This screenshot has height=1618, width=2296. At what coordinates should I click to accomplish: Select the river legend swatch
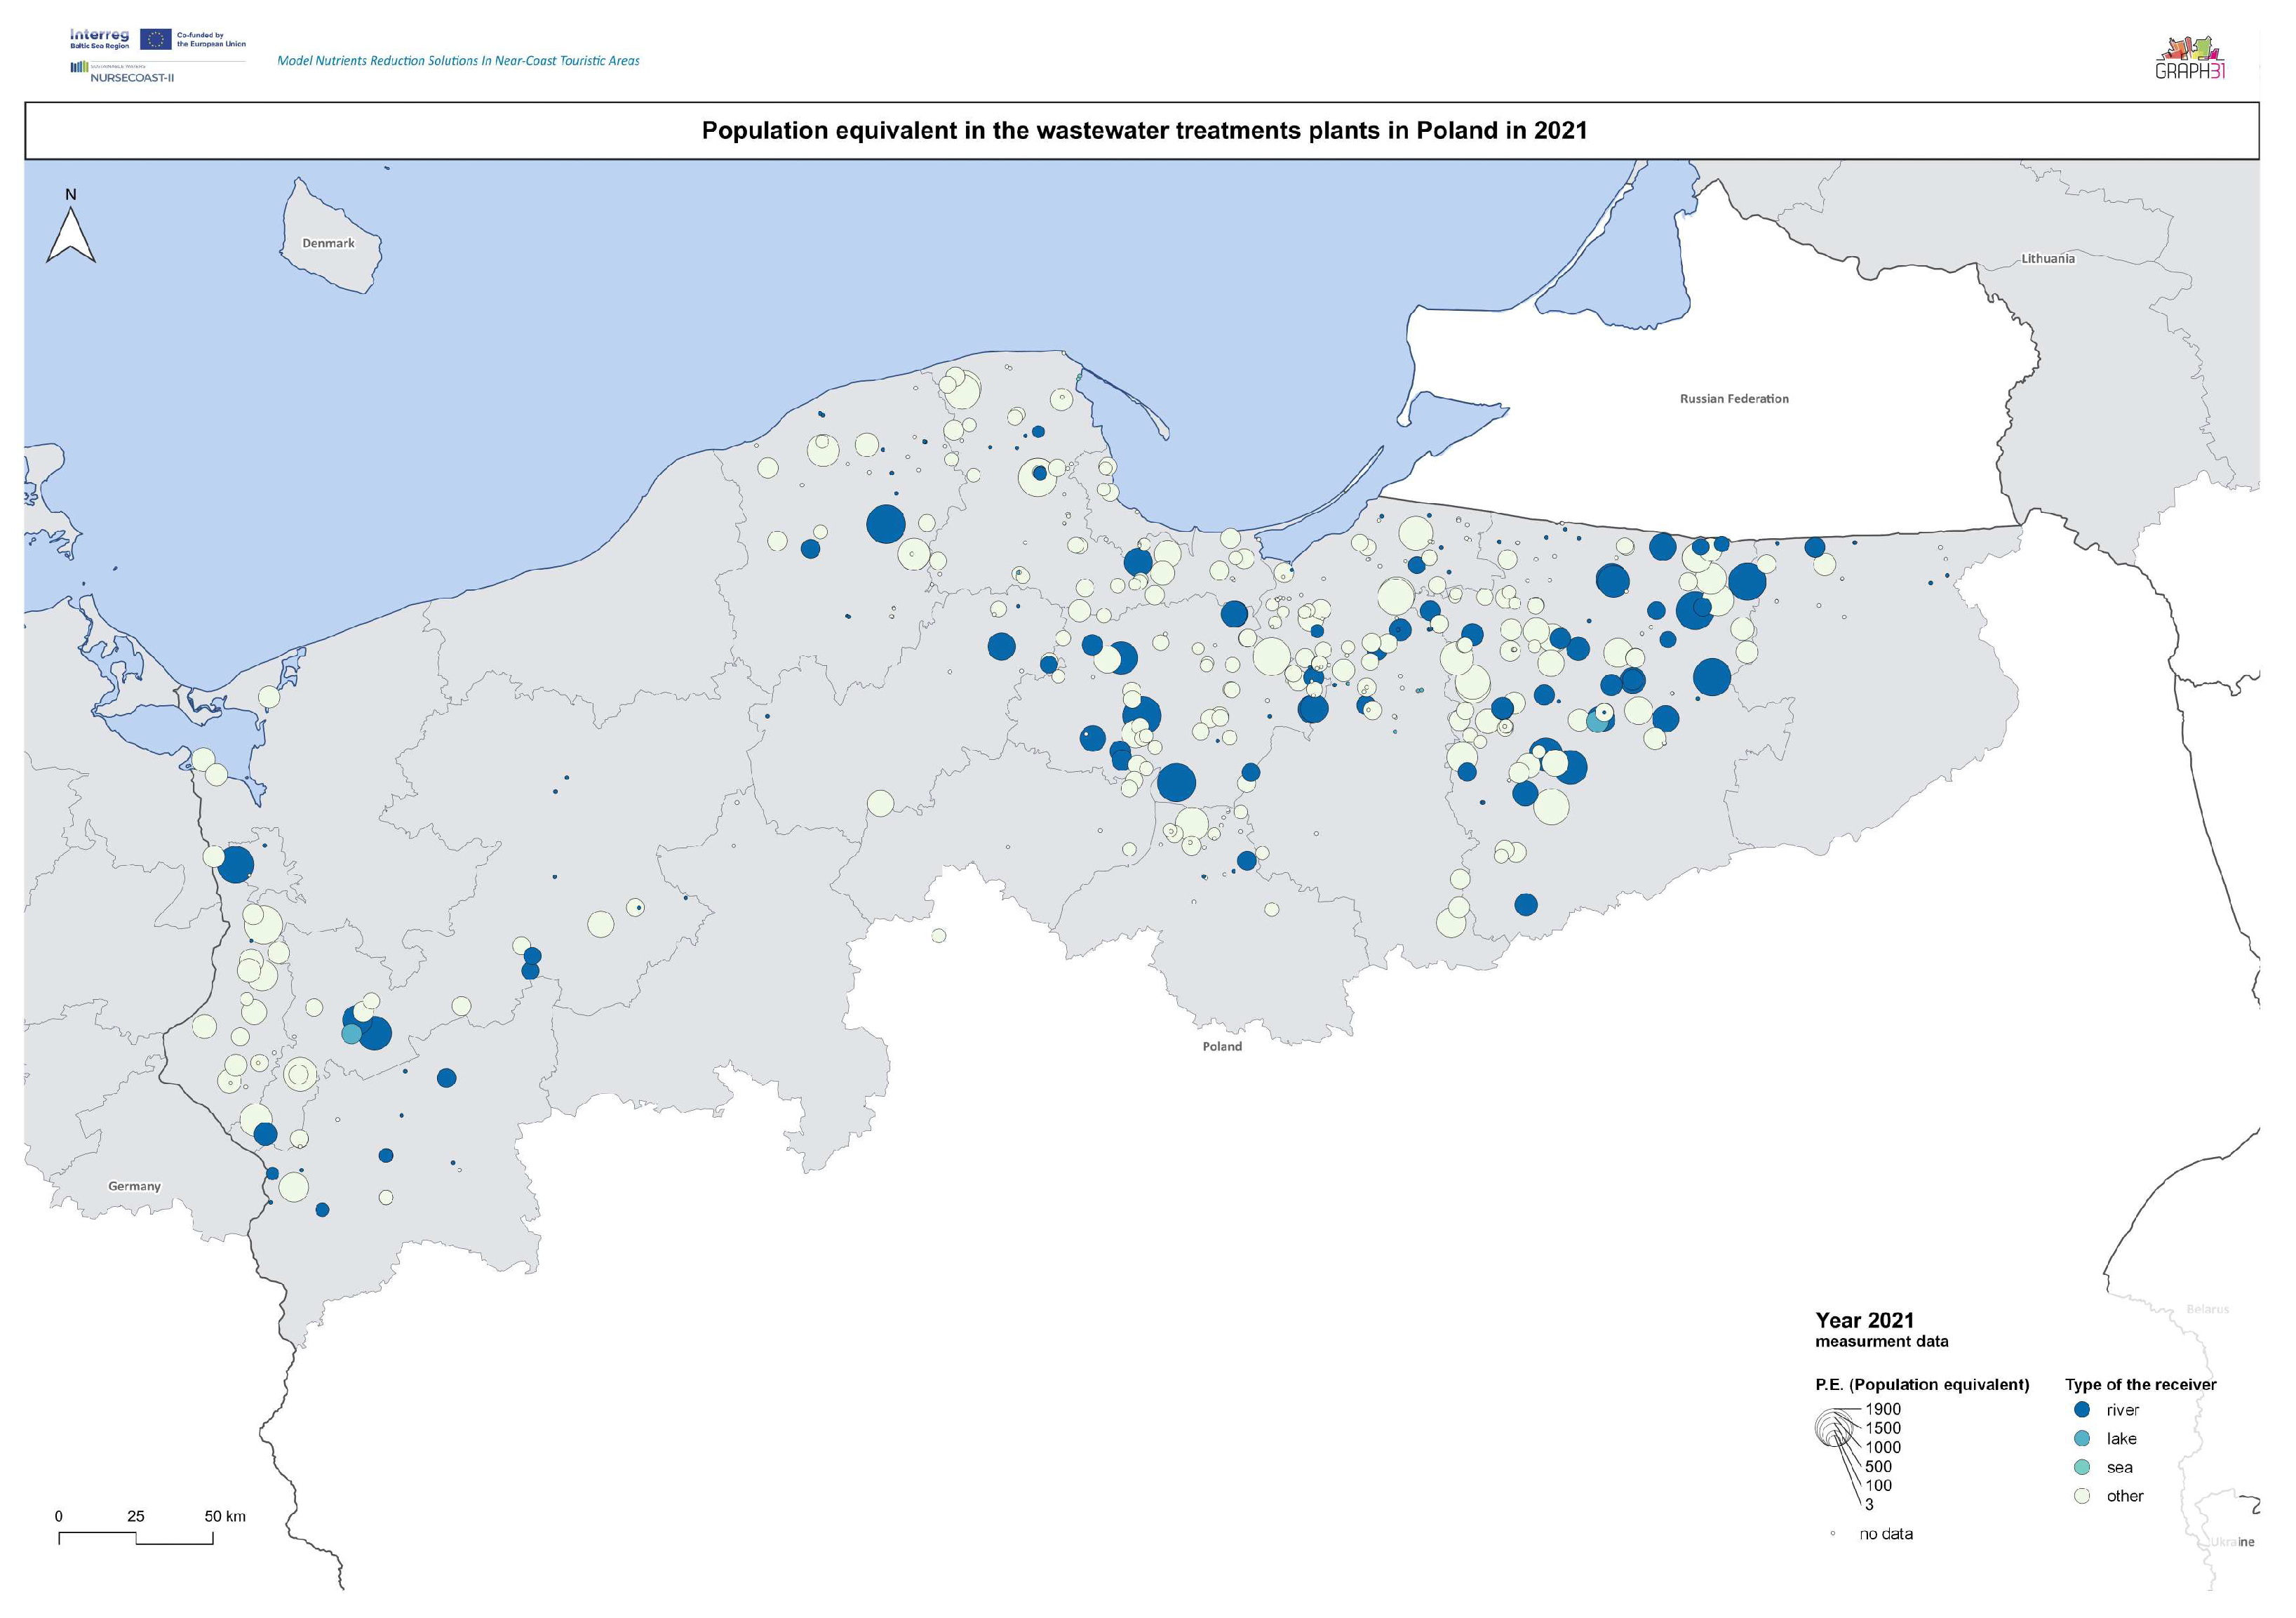pos(2082,1409)
